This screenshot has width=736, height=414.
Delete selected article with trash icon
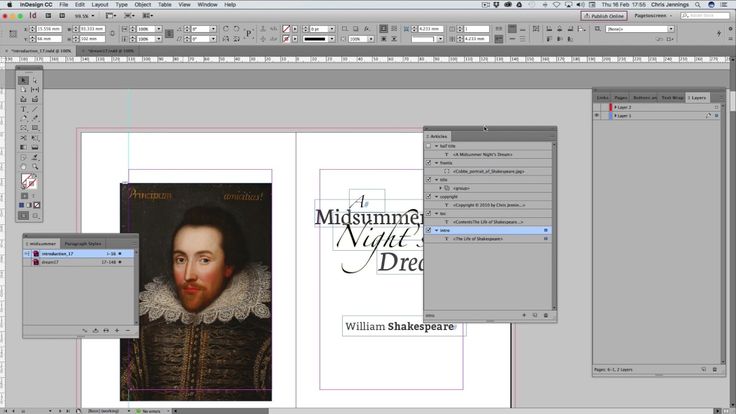546,315
